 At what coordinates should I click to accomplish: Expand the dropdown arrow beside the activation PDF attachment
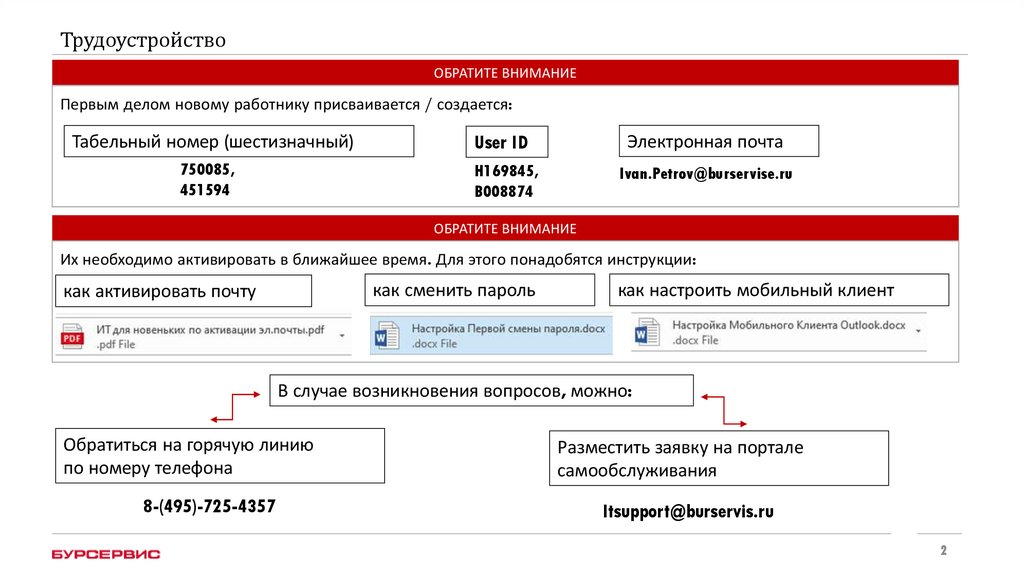tap(342, 336)
